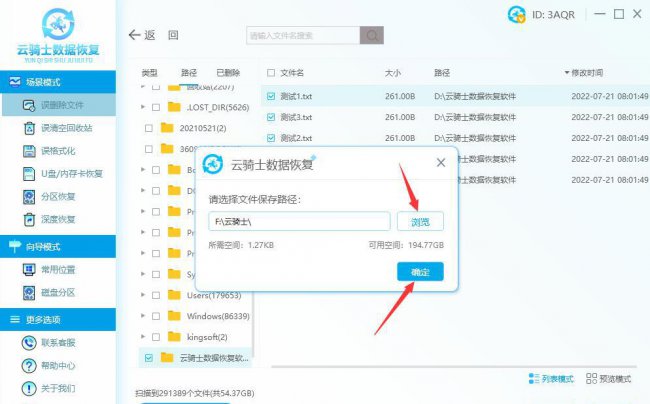The height and width of the screenshot is (404, 650).
Task: Switch to 预览模式 preview grid icon
Action: click(591, 378)
